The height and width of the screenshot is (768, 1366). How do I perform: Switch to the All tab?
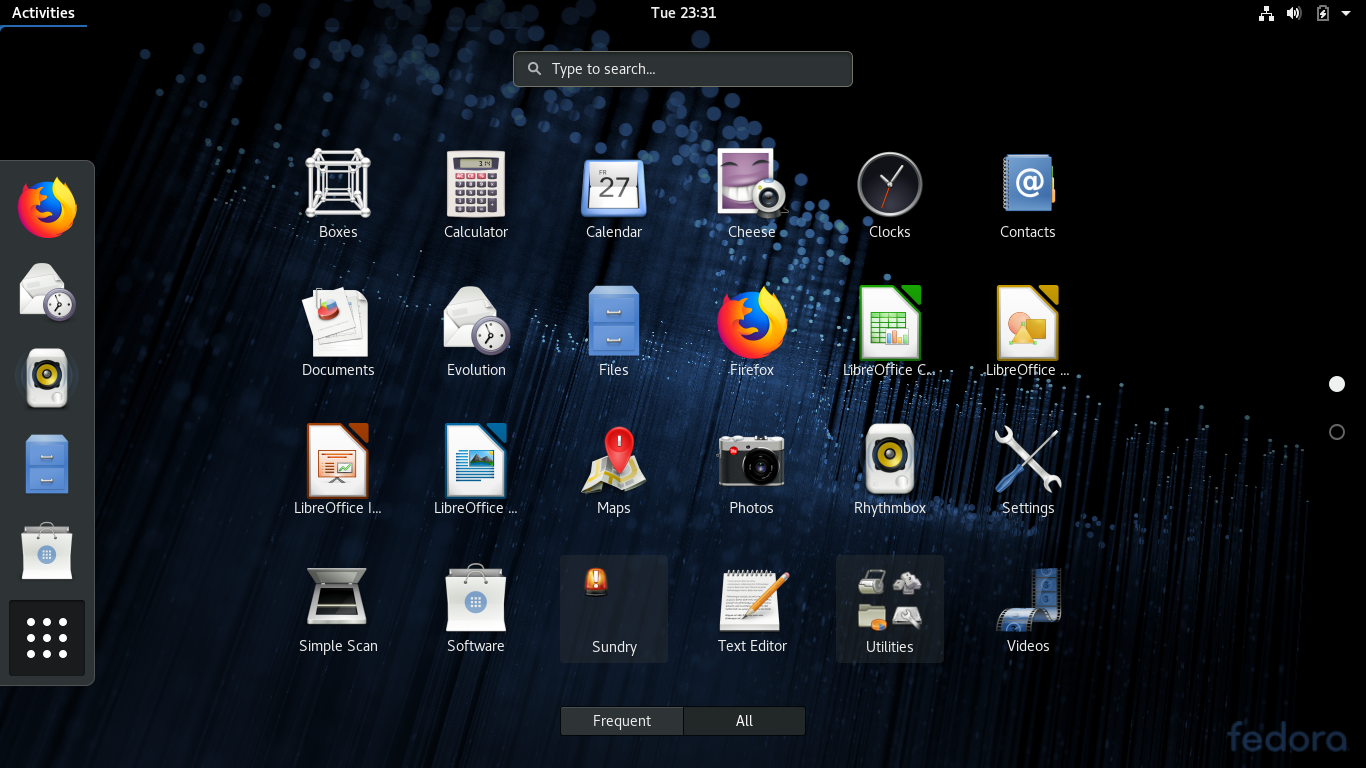(744, 721)
